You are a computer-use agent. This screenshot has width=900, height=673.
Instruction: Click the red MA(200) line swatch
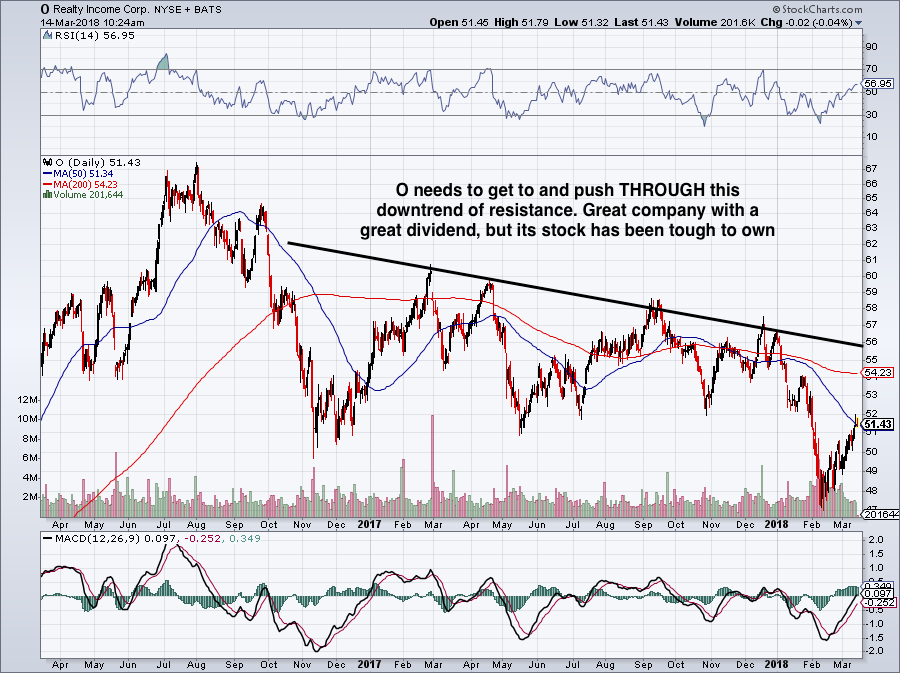pos(48,184)
